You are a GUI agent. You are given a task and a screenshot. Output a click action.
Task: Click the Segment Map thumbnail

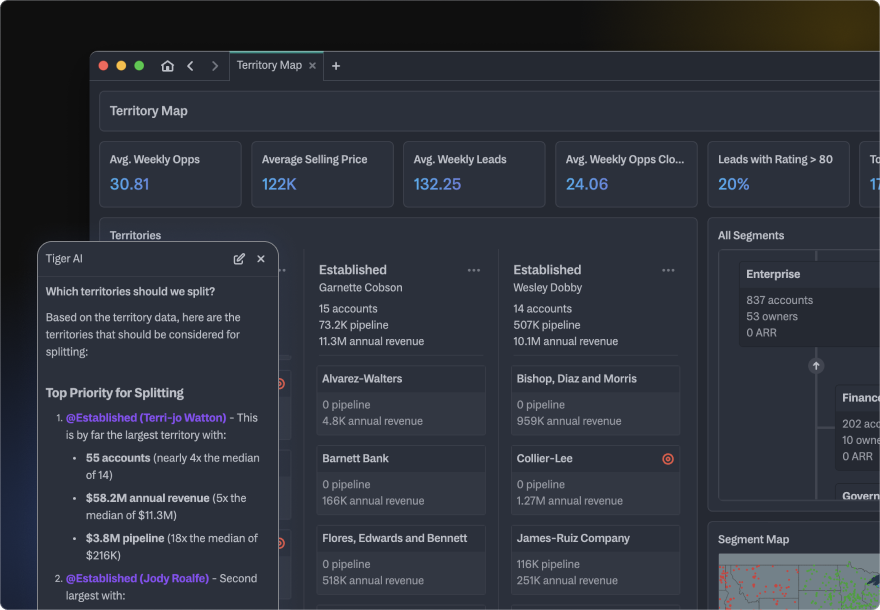799,581
